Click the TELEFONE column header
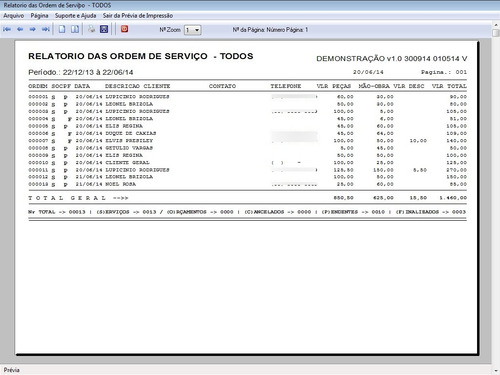The width and height of the screenshot is (500, 375). pyautogui.click(x=286, y=86)
